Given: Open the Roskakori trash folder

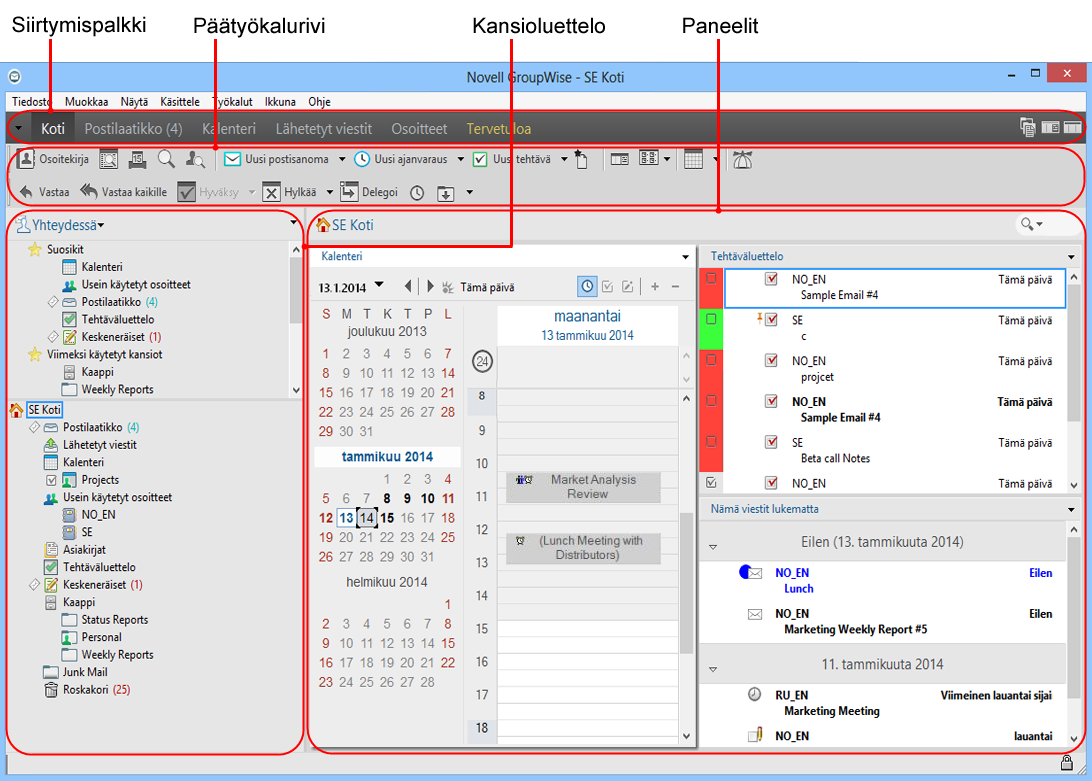Looking at the screenshot, I should point(52,689).
